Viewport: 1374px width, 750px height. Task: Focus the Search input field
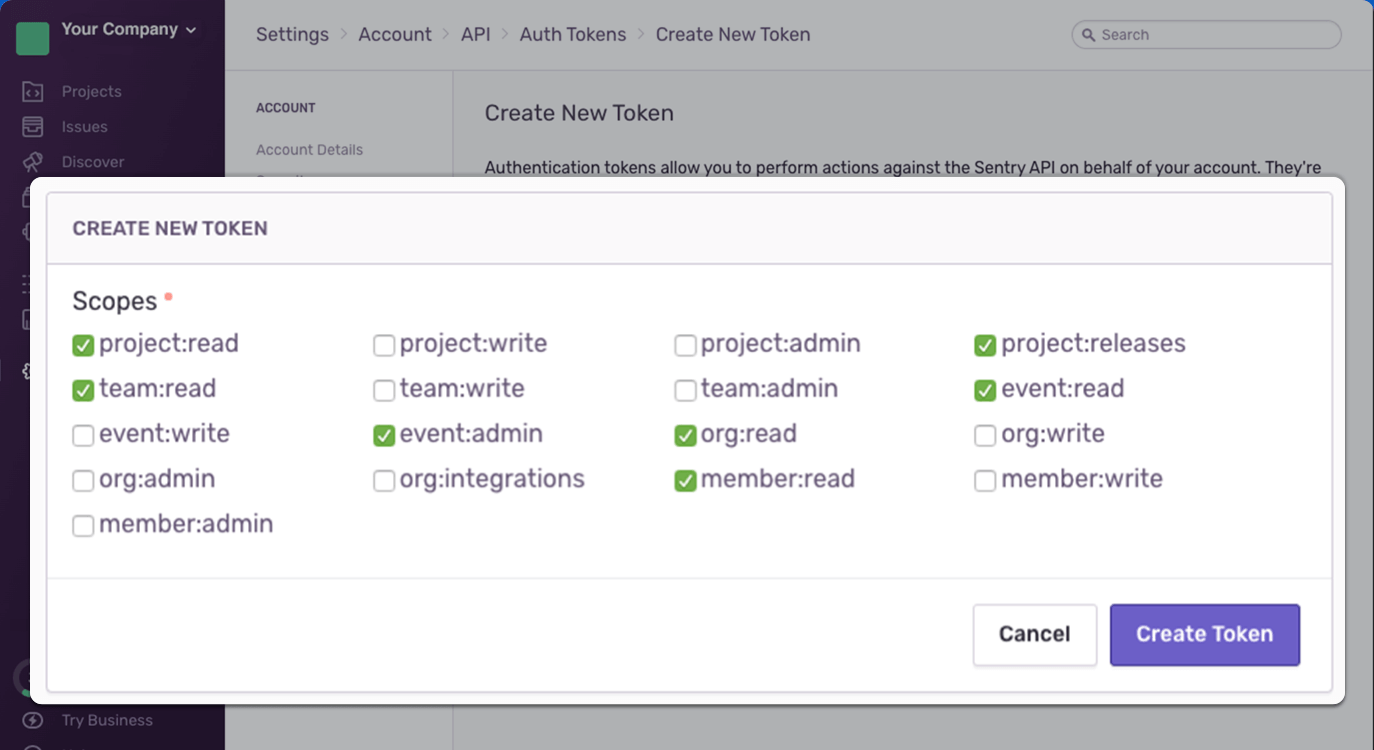(x=1215, y=35)
